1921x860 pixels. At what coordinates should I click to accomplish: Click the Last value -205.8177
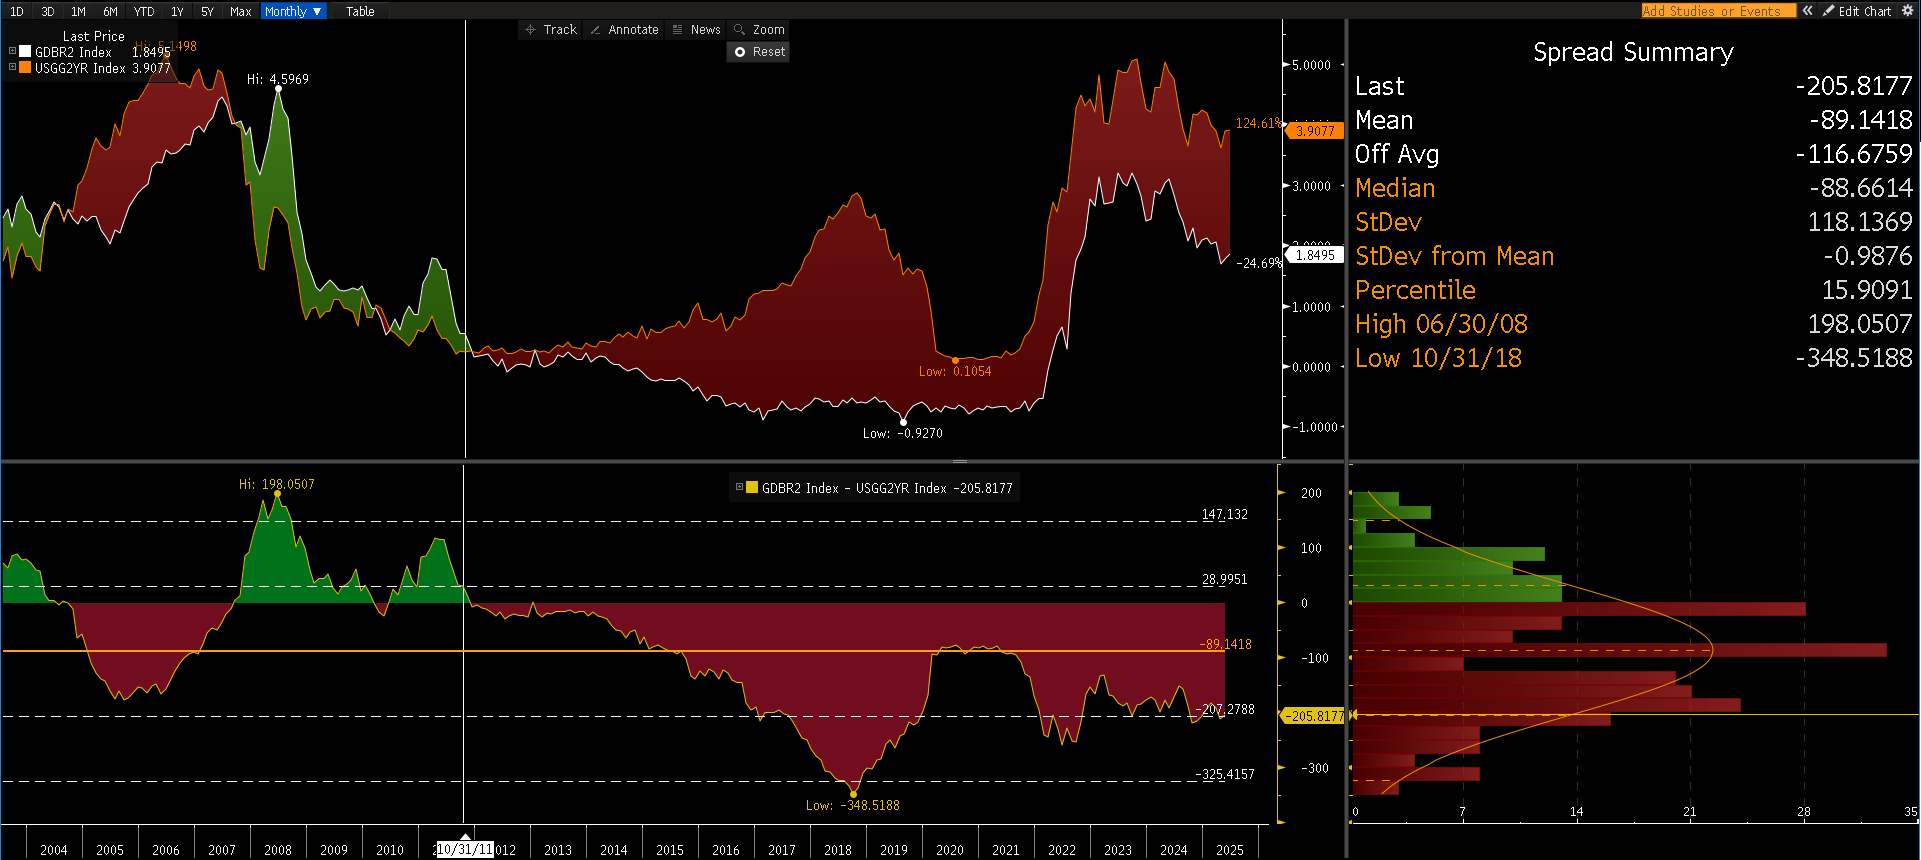(1854, 86)
